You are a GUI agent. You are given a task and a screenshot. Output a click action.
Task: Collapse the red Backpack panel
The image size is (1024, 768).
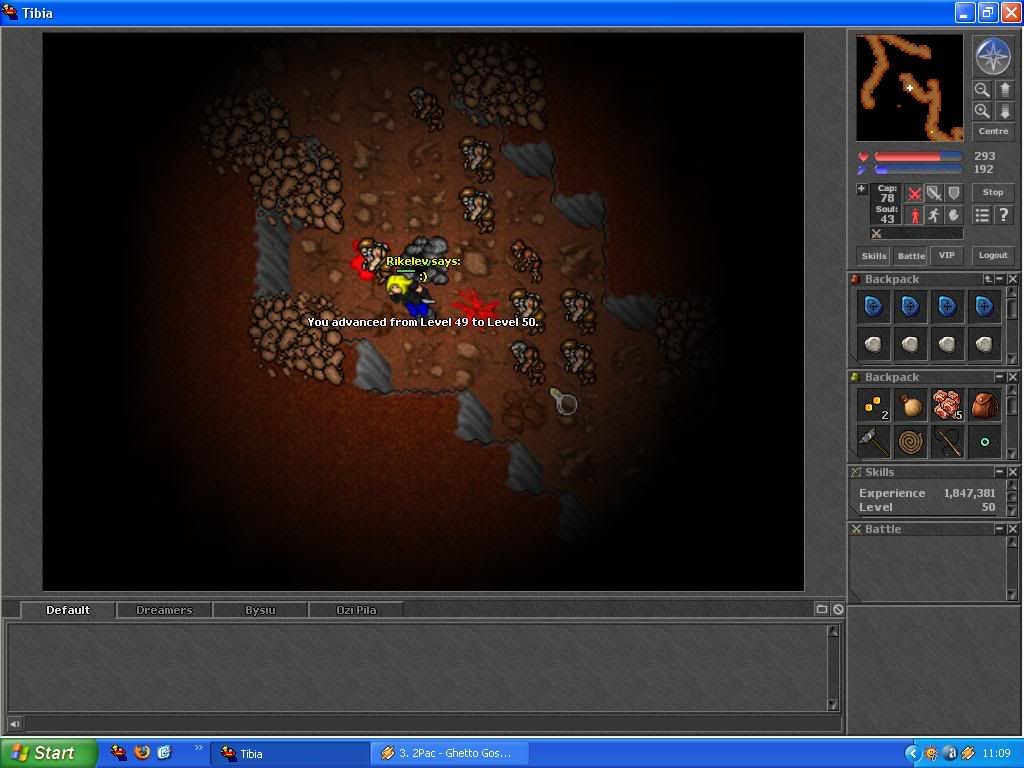[x=1000, y=279]
